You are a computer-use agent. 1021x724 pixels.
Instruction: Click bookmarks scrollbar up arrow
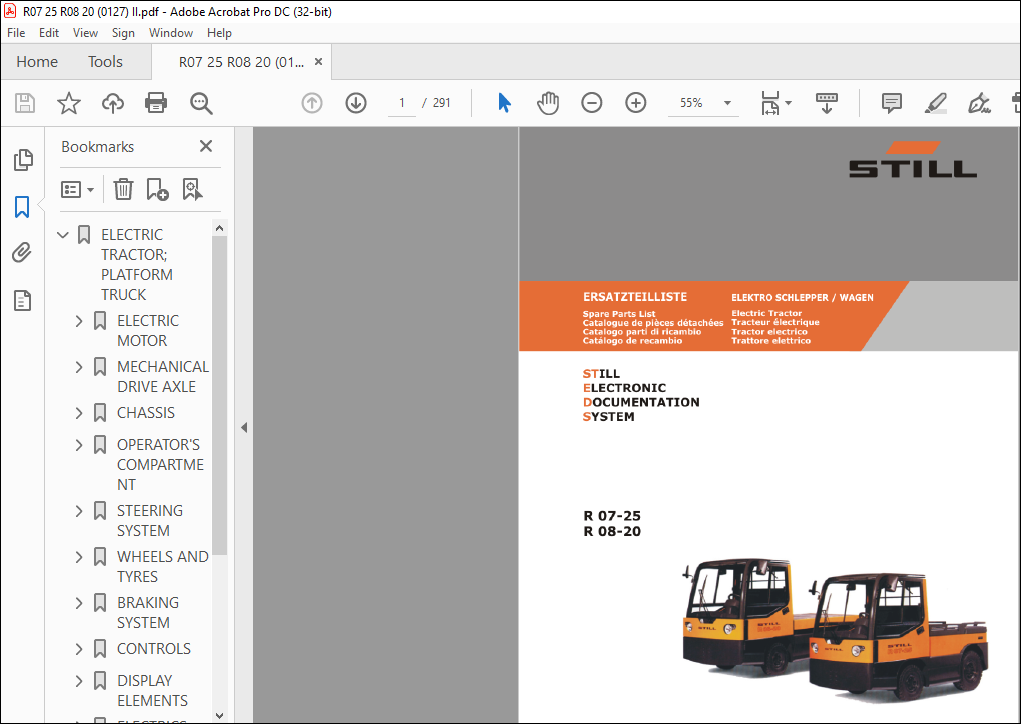click(x=219, y=229)
